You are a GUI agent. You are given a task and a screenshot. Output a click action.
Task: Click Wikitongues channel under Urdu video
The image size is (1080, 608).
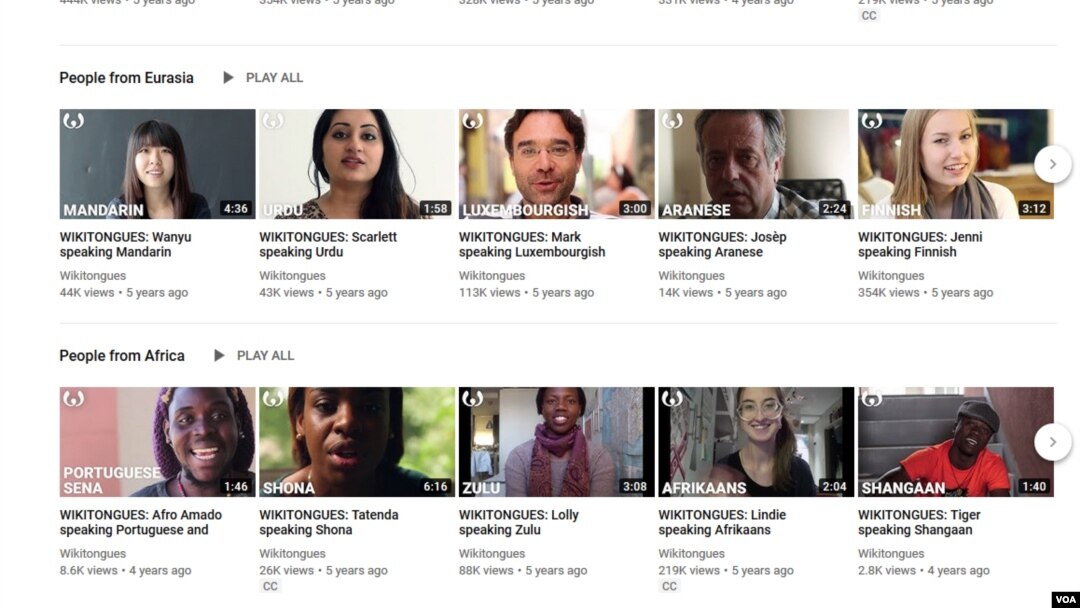coord(292,275)
